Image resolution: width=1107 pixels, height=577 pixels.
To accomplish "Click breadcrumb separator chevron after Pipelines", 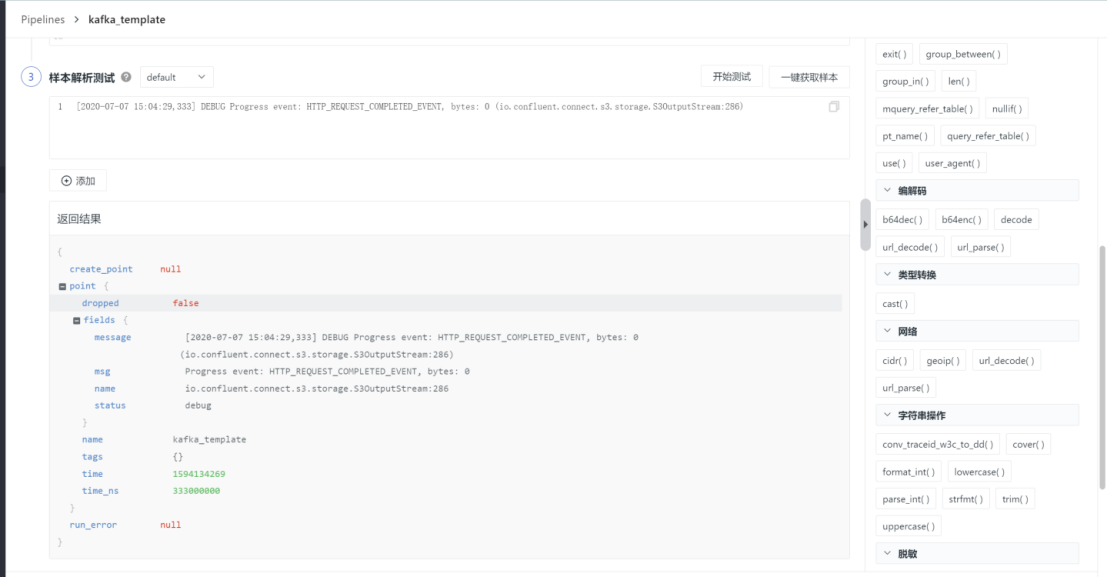I will click(76, 20).
